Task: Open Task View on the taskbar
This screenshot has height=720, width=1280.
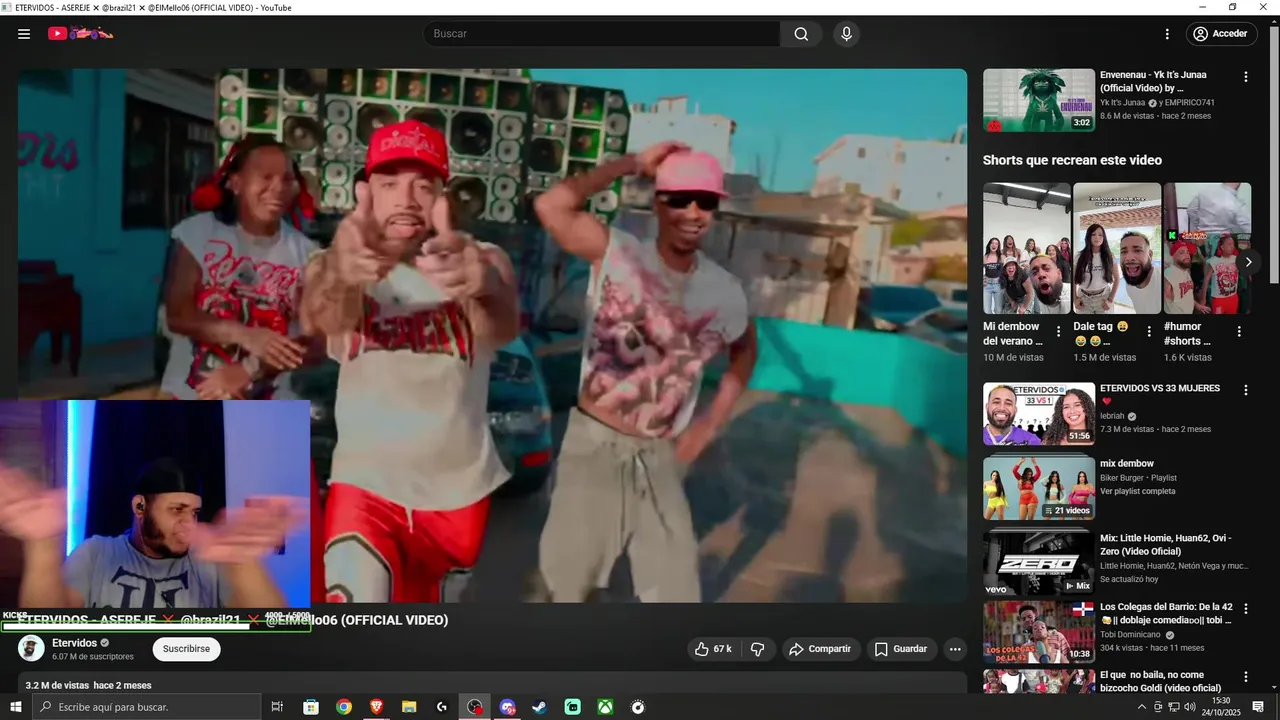Action: pos(277,707)
